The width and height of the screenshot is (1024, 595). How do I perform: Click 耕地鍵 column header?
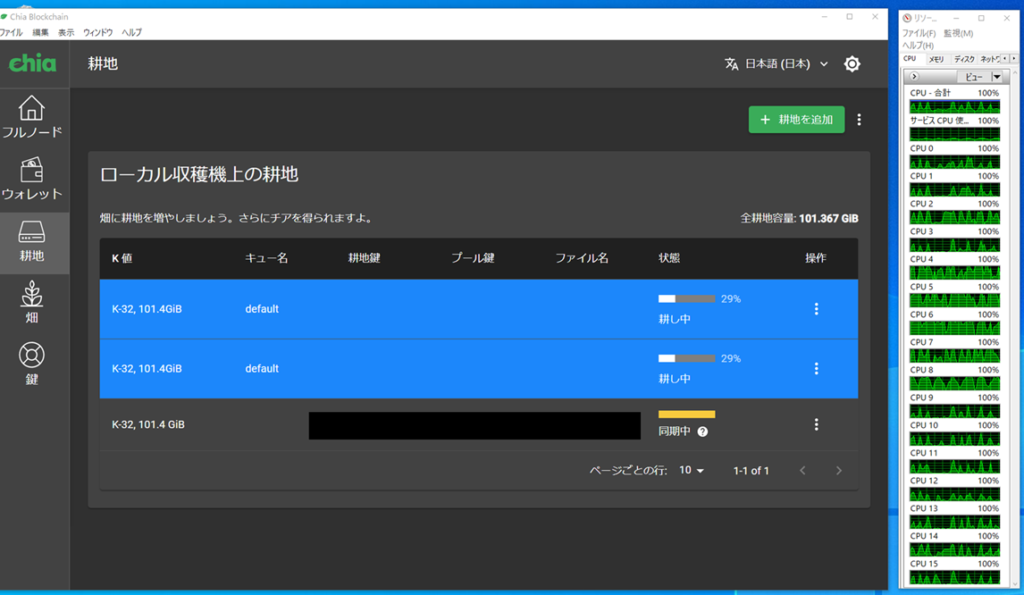point(364,258)
